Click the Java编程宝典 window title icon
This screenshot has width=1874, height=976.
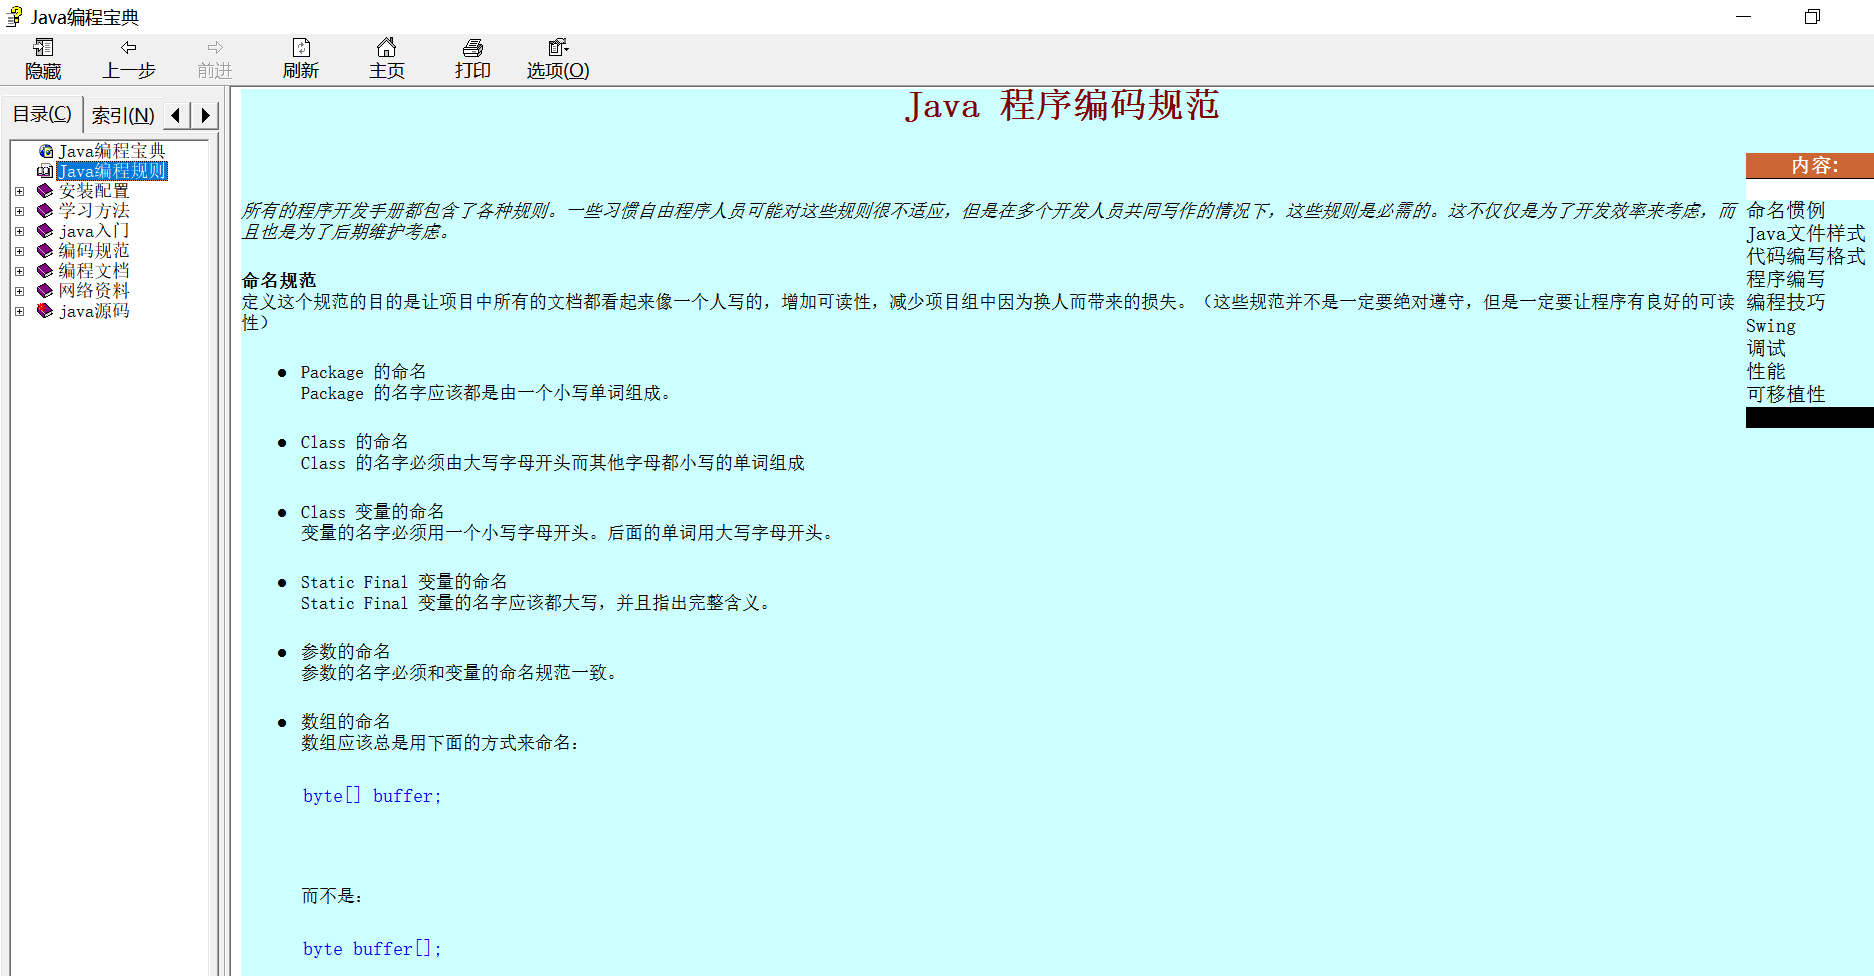pyautogui.click(x=15, y=17)
